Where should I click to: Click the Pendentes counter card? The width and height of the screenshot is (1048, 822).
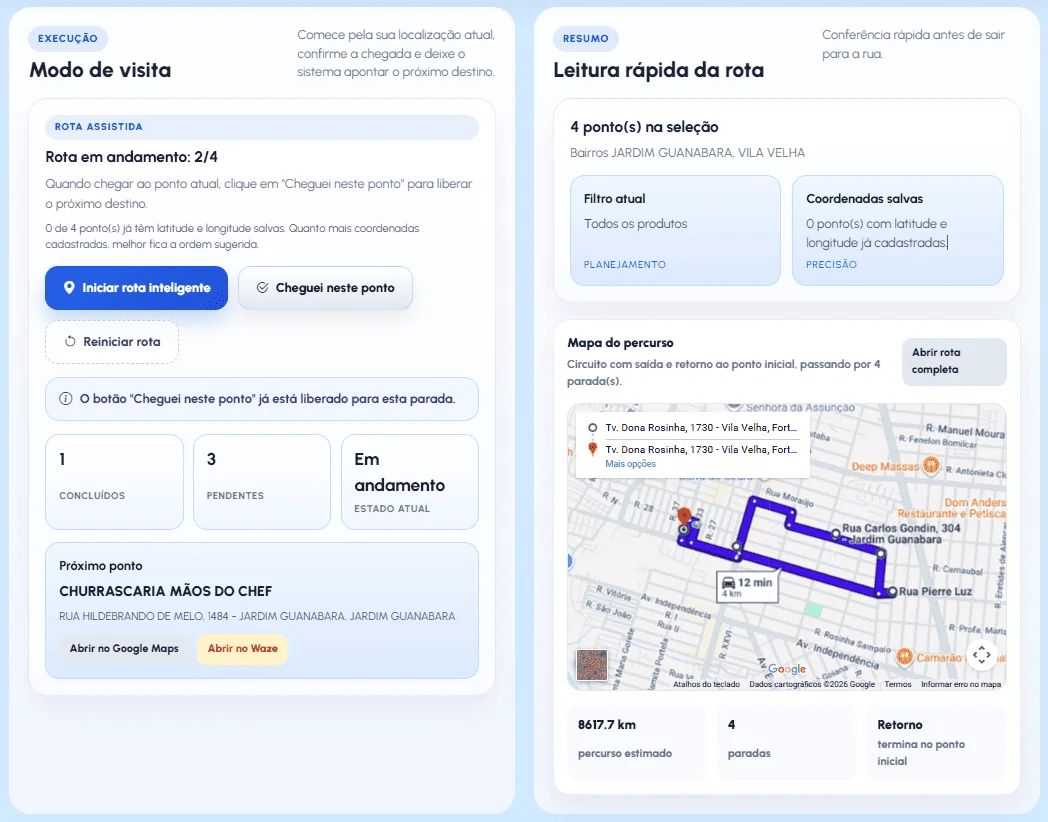[x=262, y=482]
